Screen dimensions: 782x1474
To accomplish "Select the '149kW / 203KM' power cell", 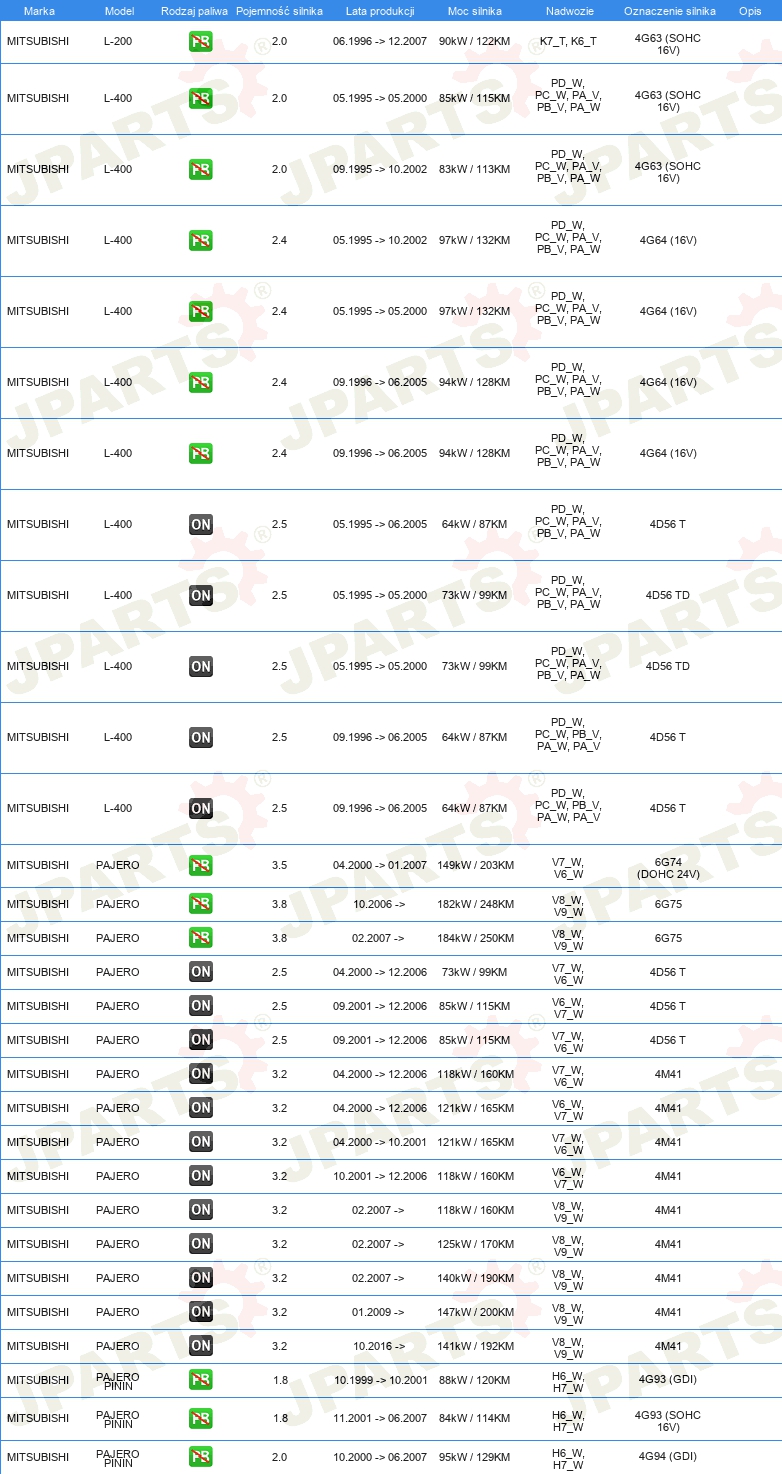I will pyautogui.click(x=476, y=865).
